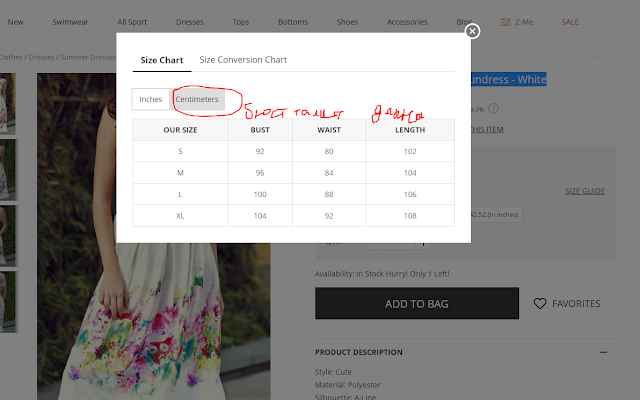
Task: Open the New menu
Action: point(16,22)
